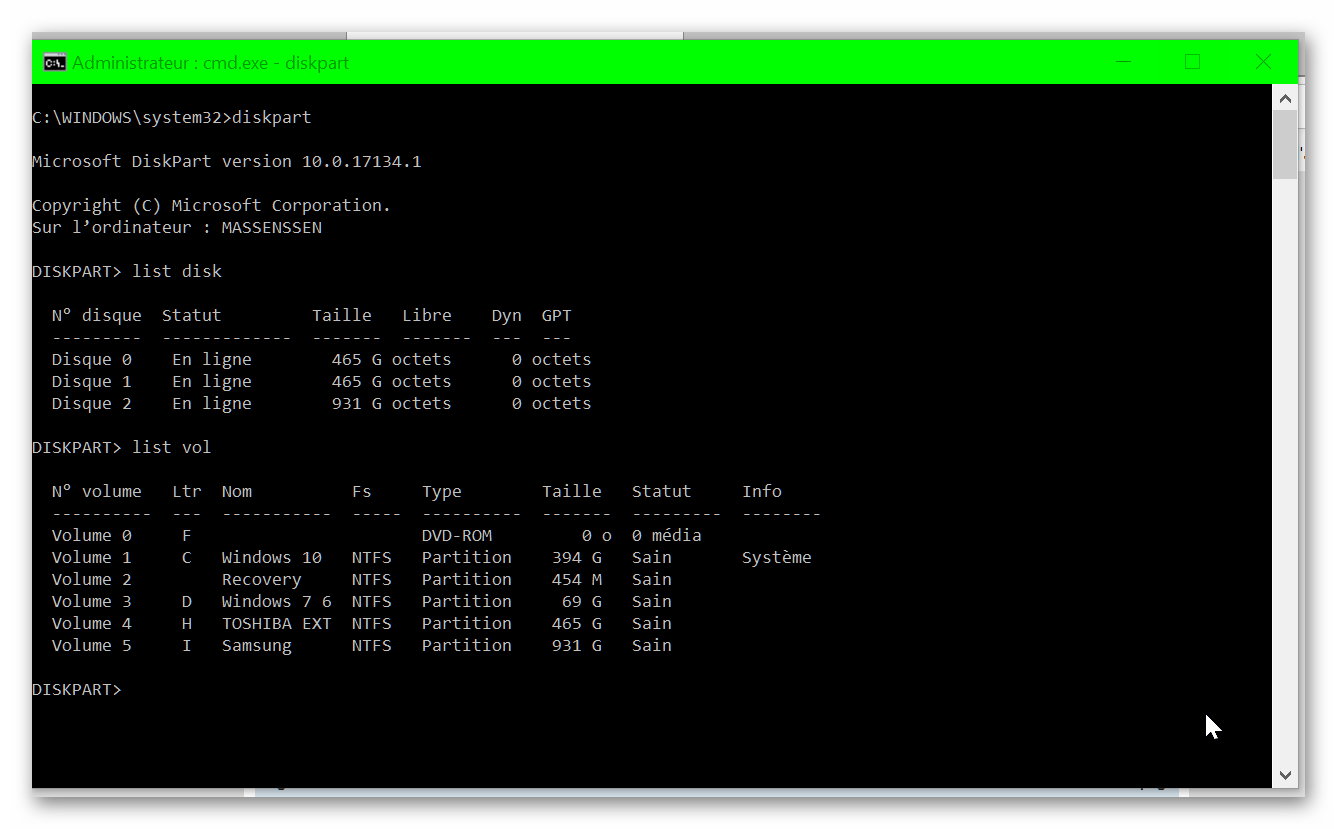Click 'Statut' header in disk table

point(192,316)
